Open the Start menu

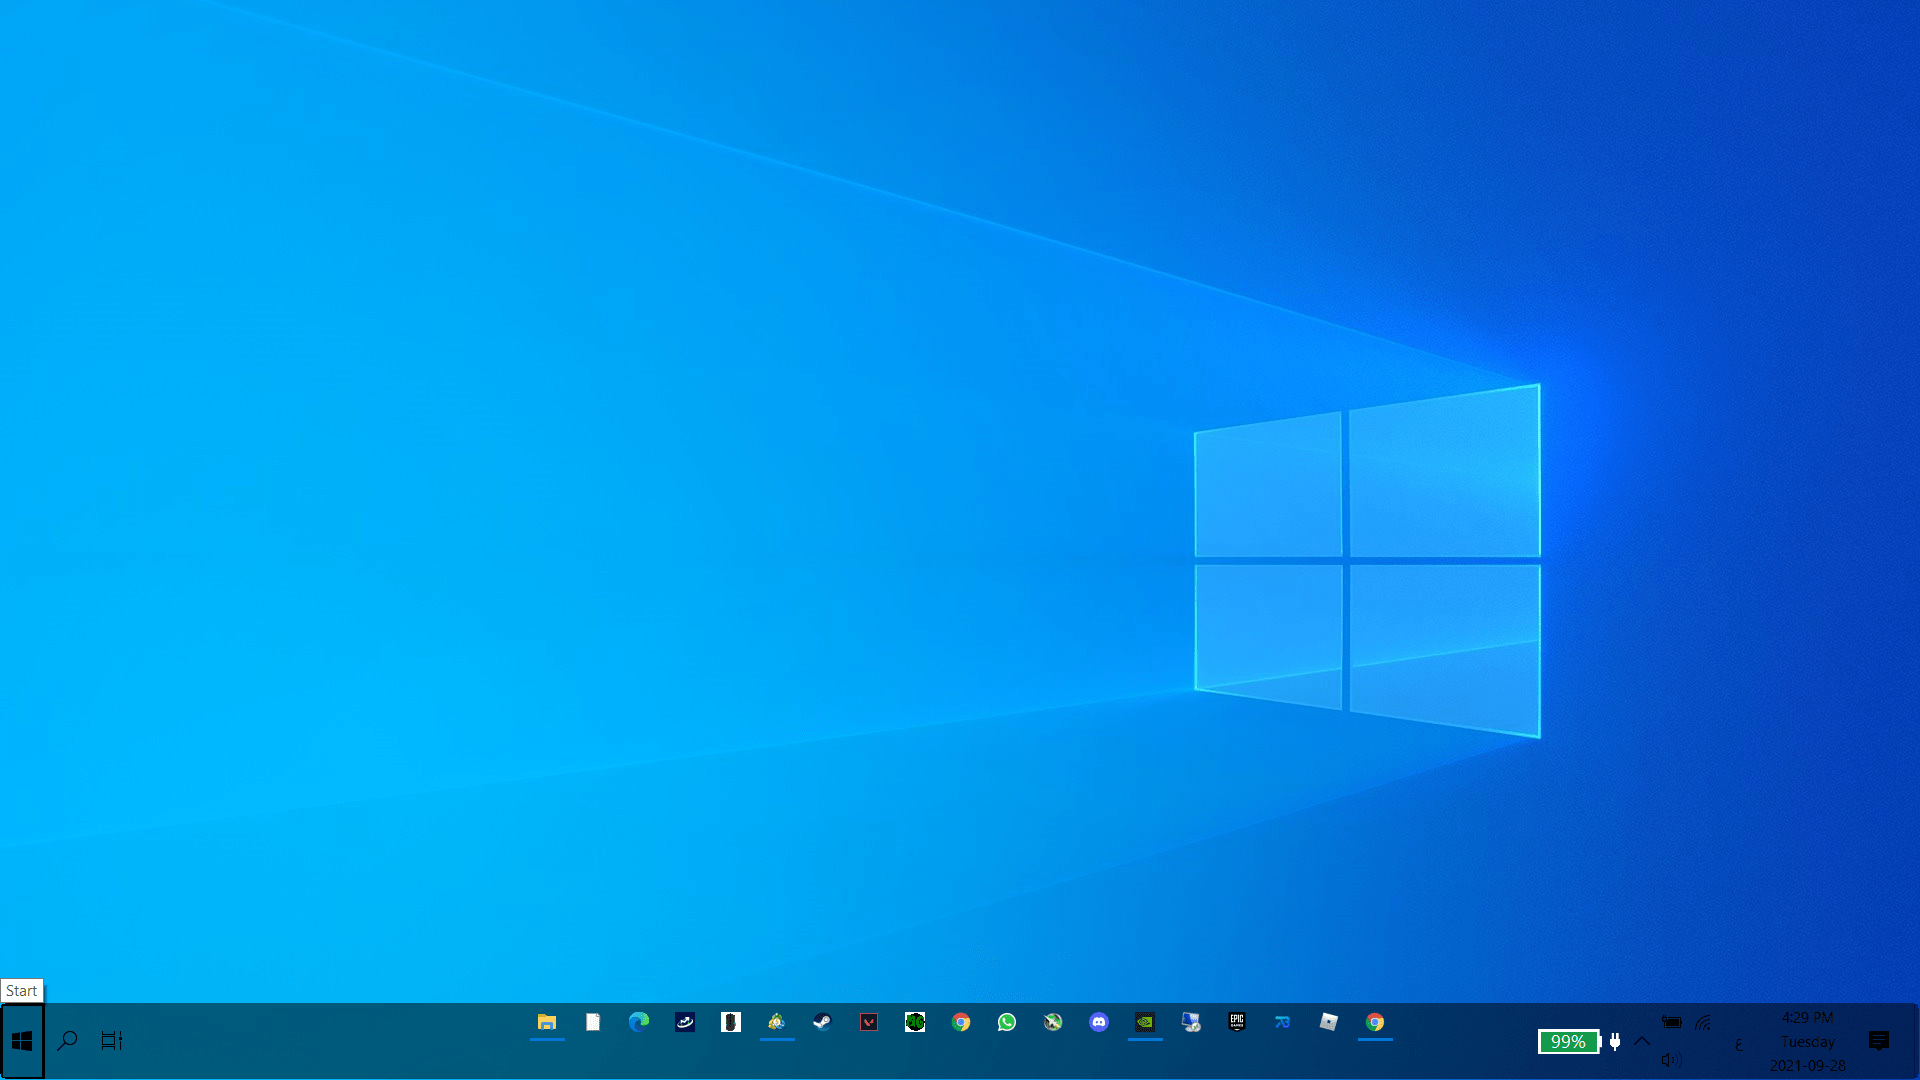[22, 1041]
